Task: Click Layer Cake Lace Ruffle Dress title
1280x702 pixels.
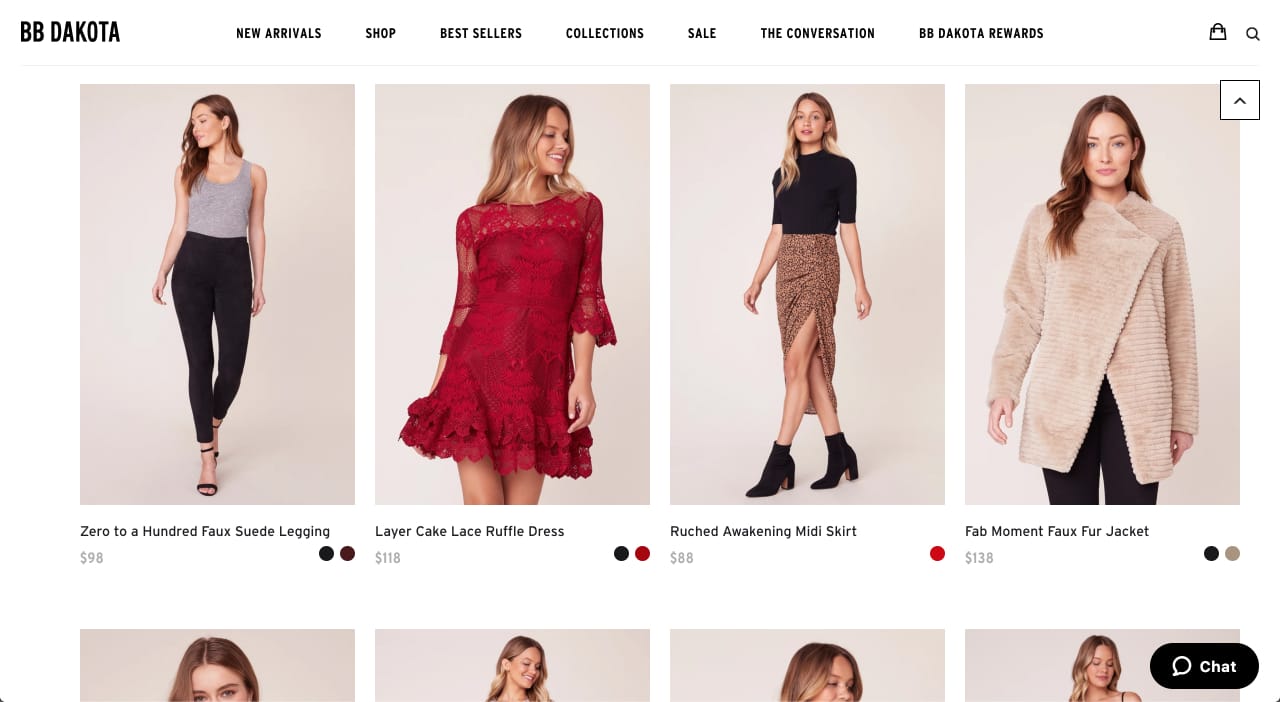Action: 470,531
